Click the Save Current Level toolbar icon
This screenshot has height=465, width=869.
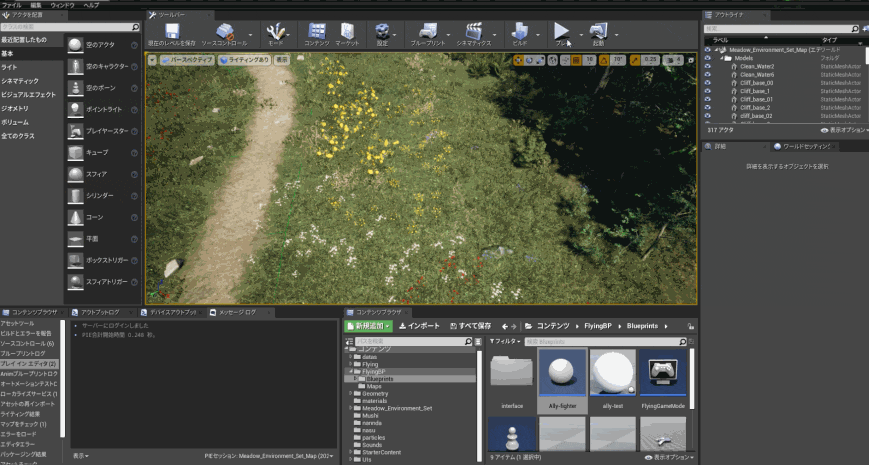pos(171,33)
